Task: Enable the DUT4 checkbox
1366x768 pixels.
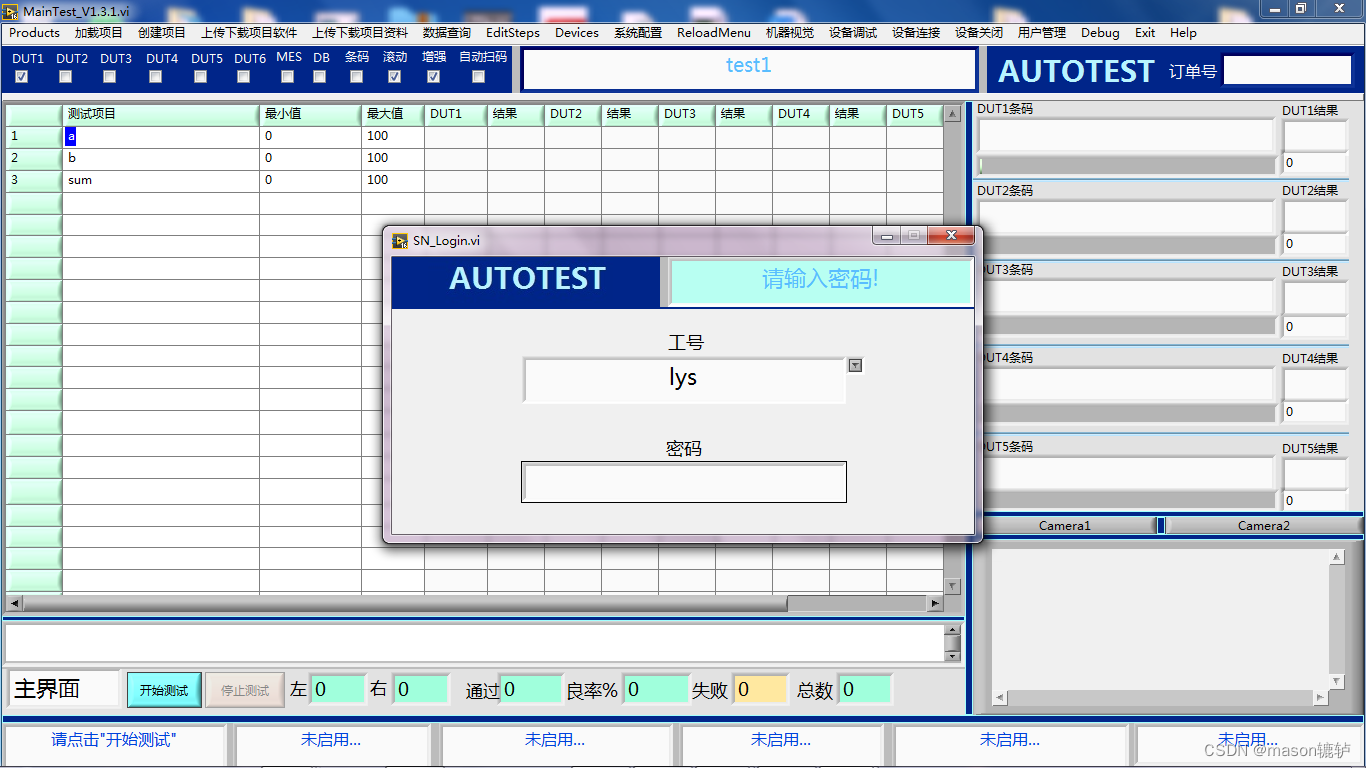Action: [x=155, y=77]
